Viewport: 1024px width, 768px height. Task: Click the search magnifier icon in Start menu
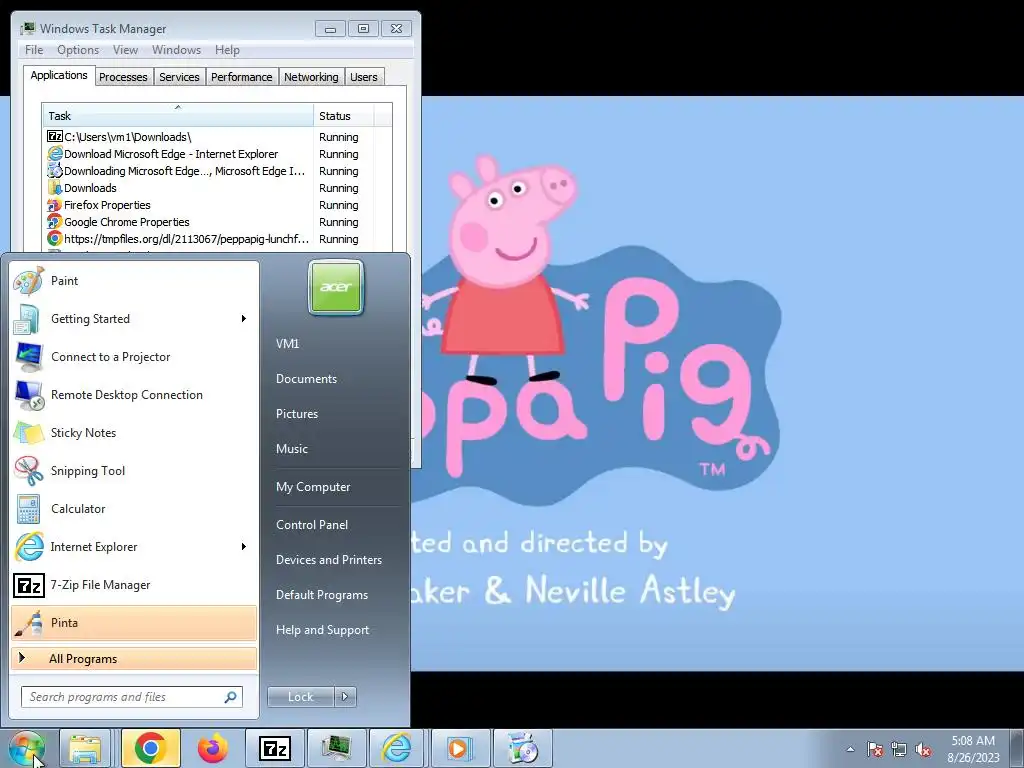[231, 697]
